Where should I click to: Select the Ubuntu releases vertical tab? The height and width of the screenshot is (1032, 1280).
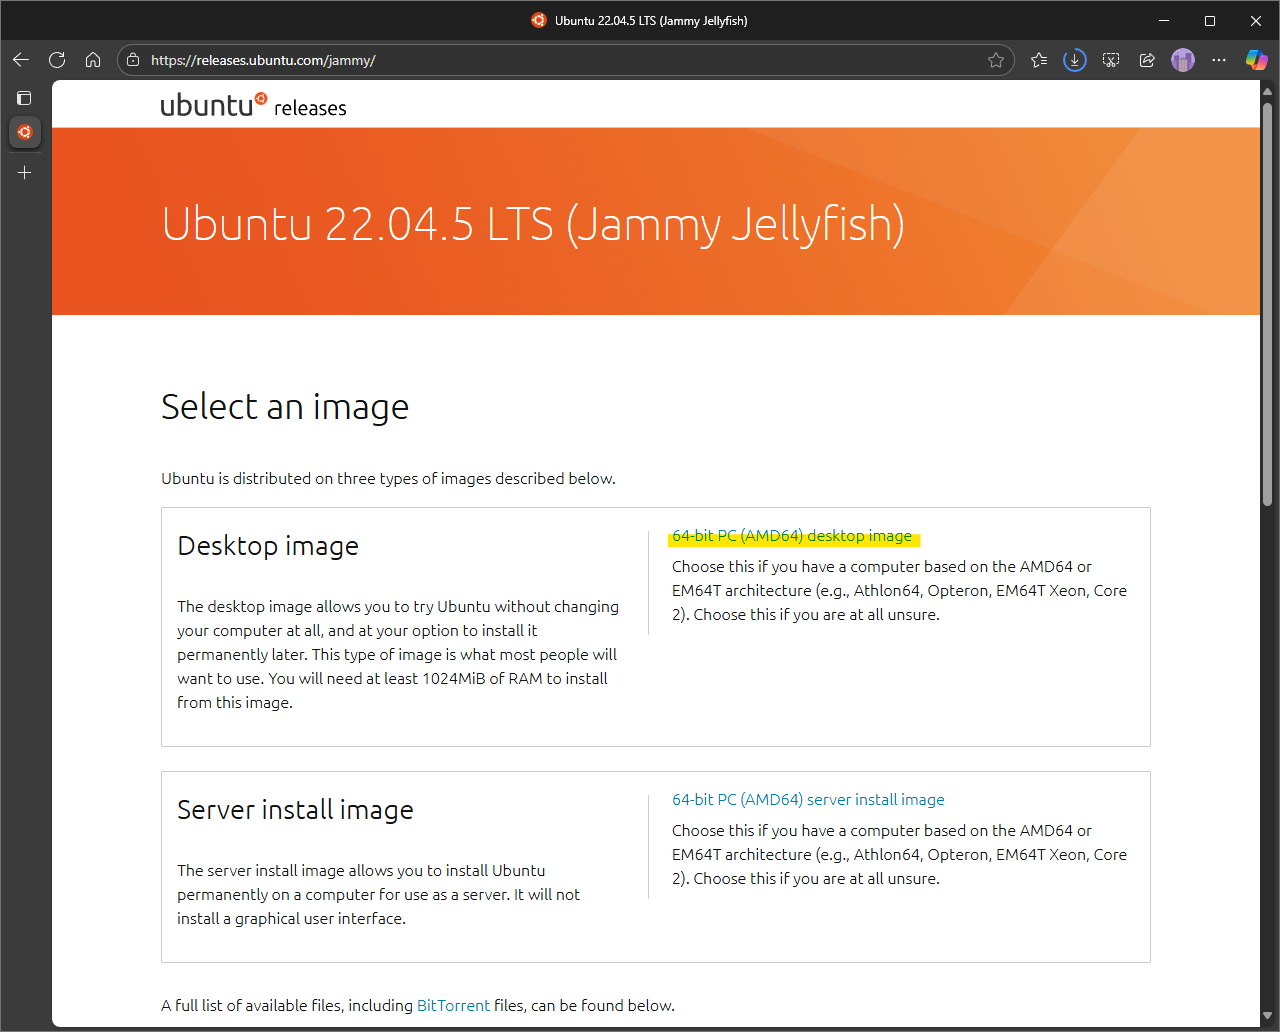25,132
